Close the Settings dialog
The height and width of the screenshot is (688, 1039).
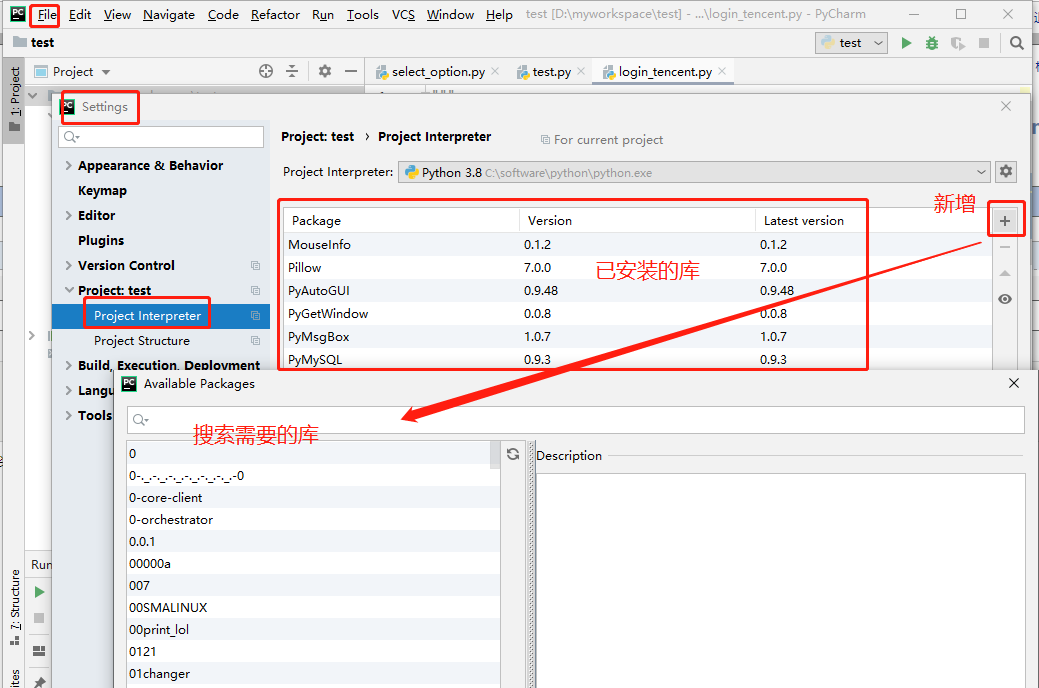pyautogui.click(x=1006, y=106)
